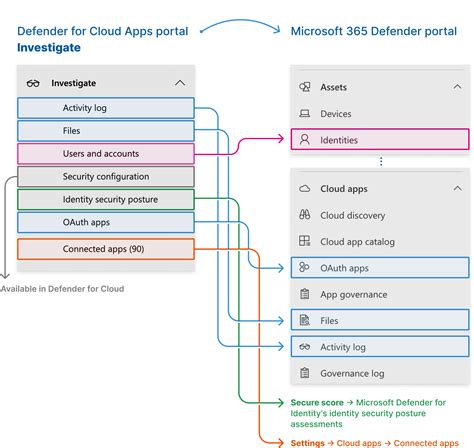Click the Files document icon in Cloud apps
The height and width of the screenshot is (448, 474).
click(x=304, y=320)
